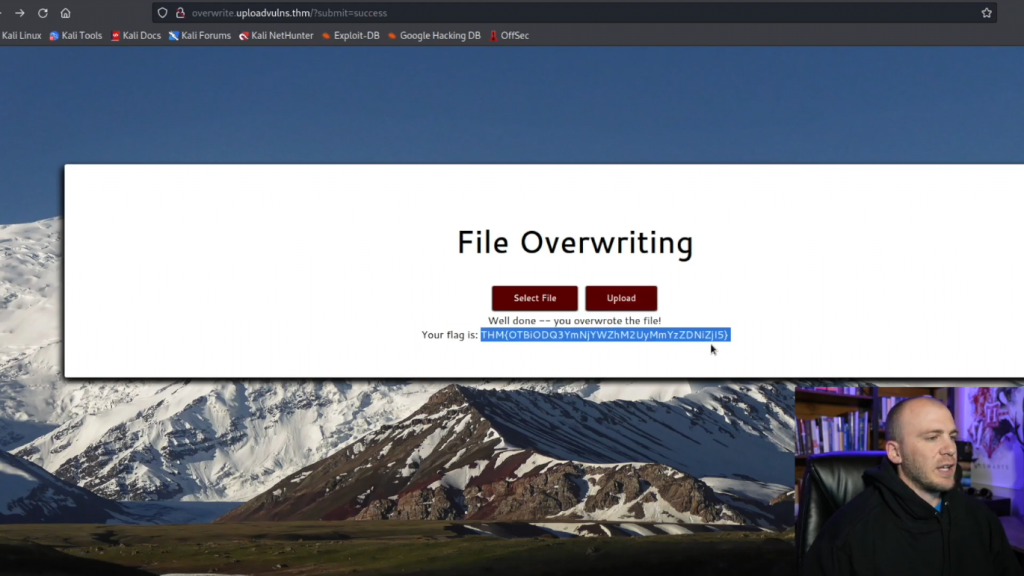Bookmark this page with the star
This screenshot has width=1024, height=576.
tap(986, 13)
